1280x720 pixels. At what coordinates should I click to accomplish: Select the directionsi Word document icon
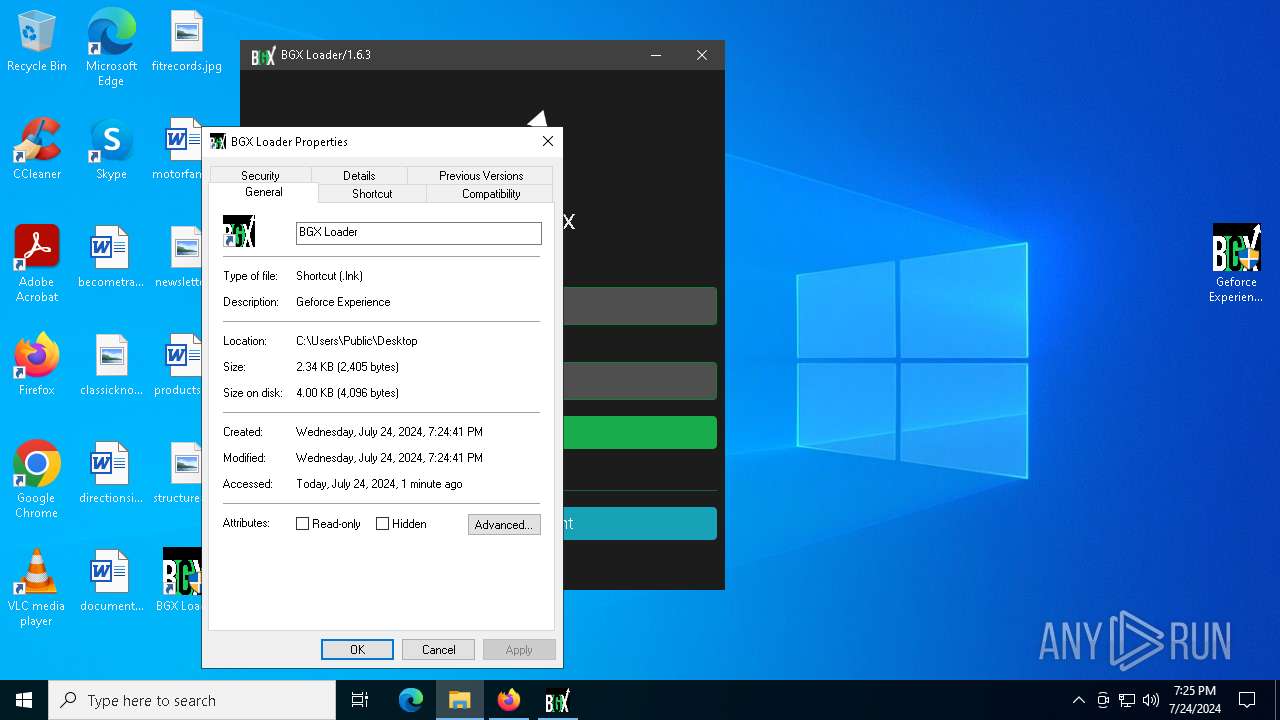click(111, 473)
